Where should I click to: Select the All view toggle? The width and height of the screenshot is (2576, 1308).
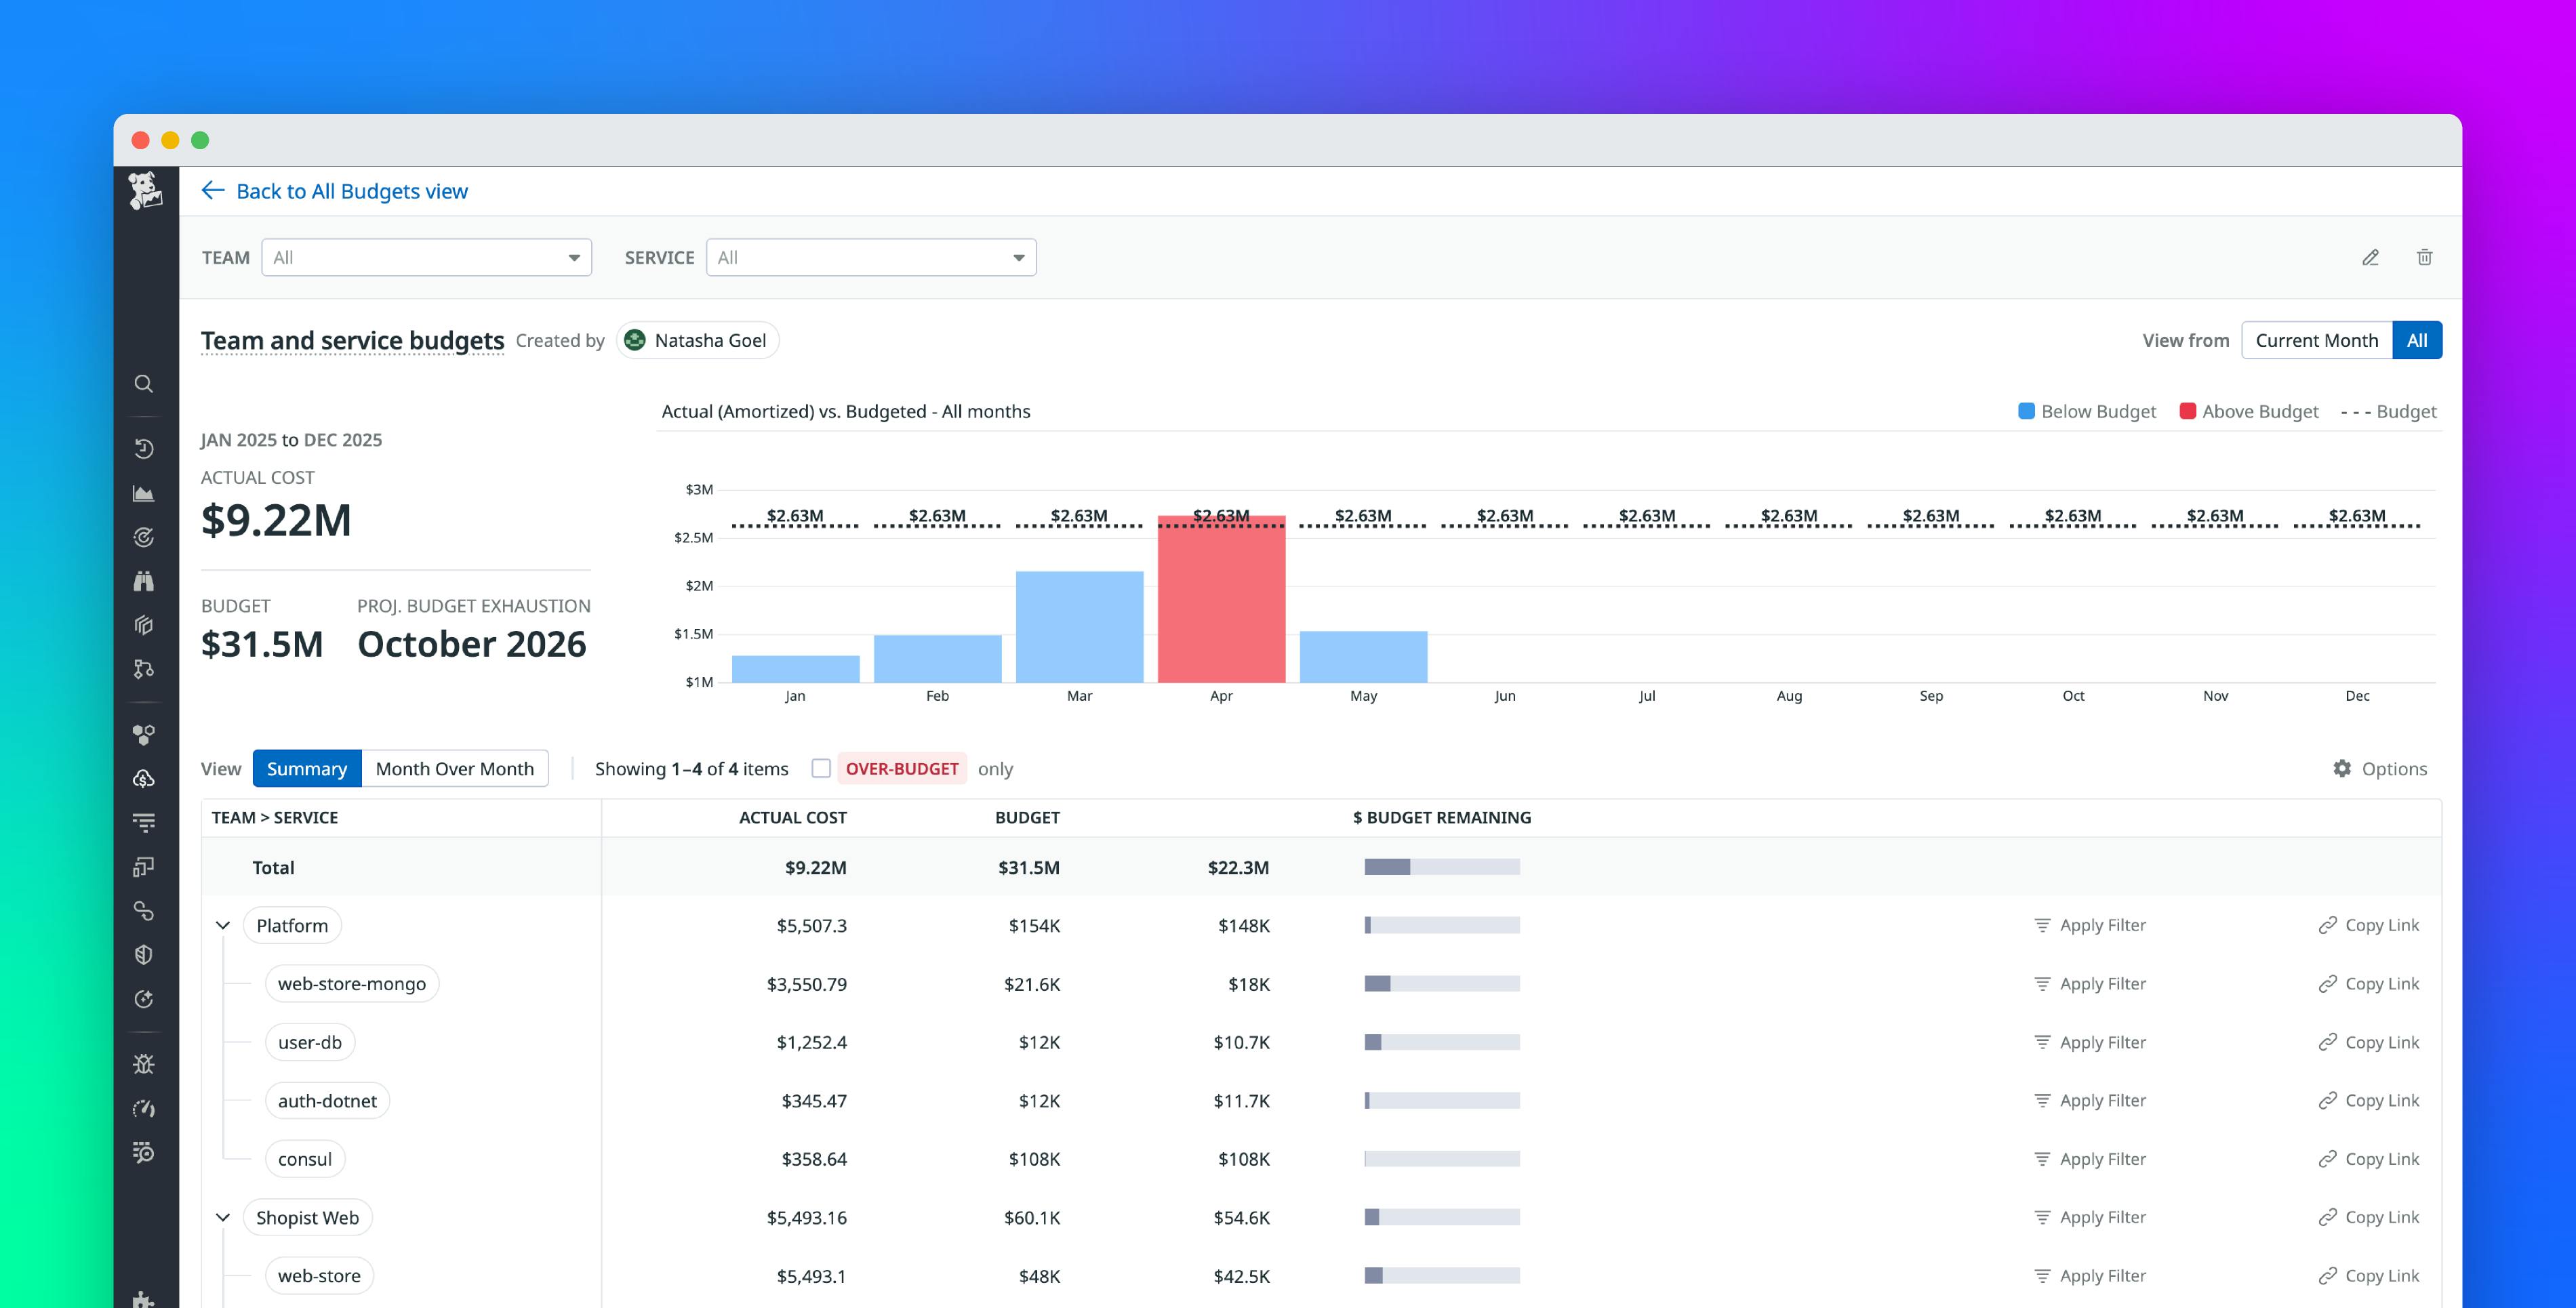(x=2417, y=340)
